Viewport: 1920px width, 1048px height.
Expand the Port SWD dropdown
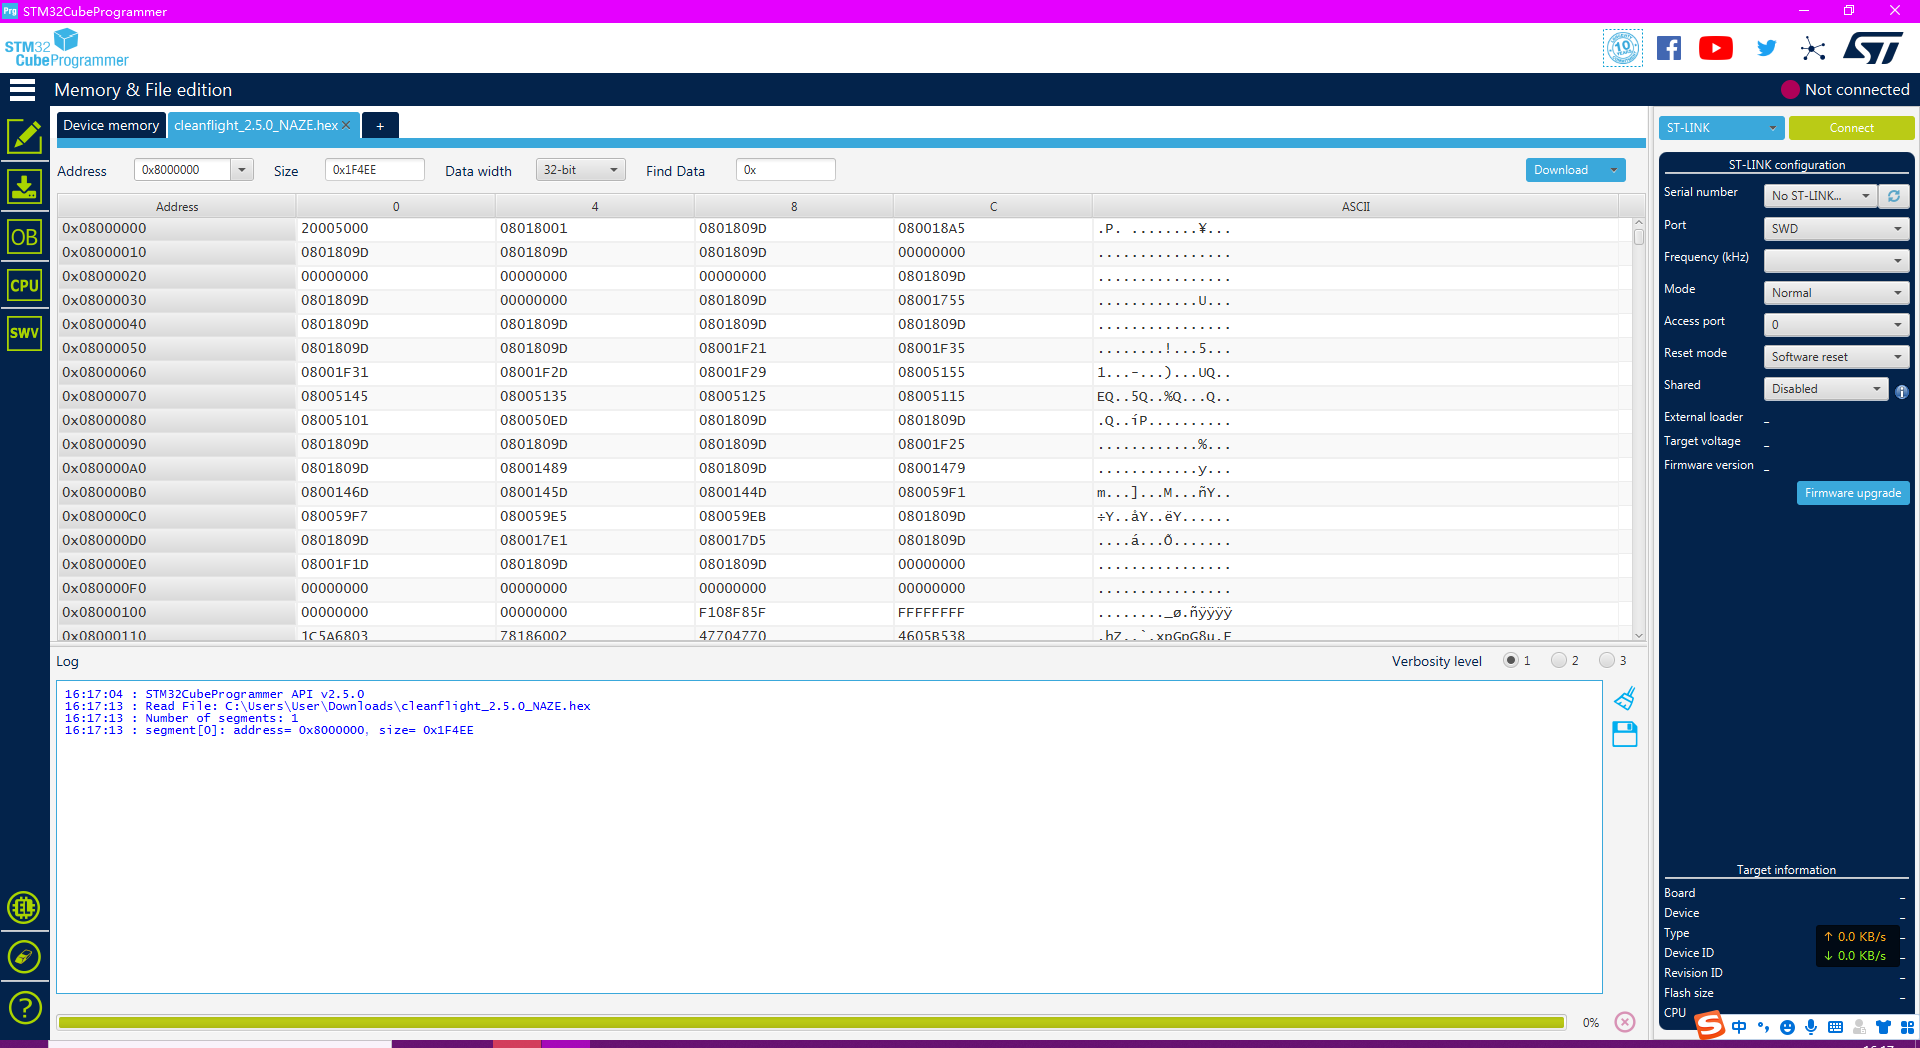coord(1836,229)
